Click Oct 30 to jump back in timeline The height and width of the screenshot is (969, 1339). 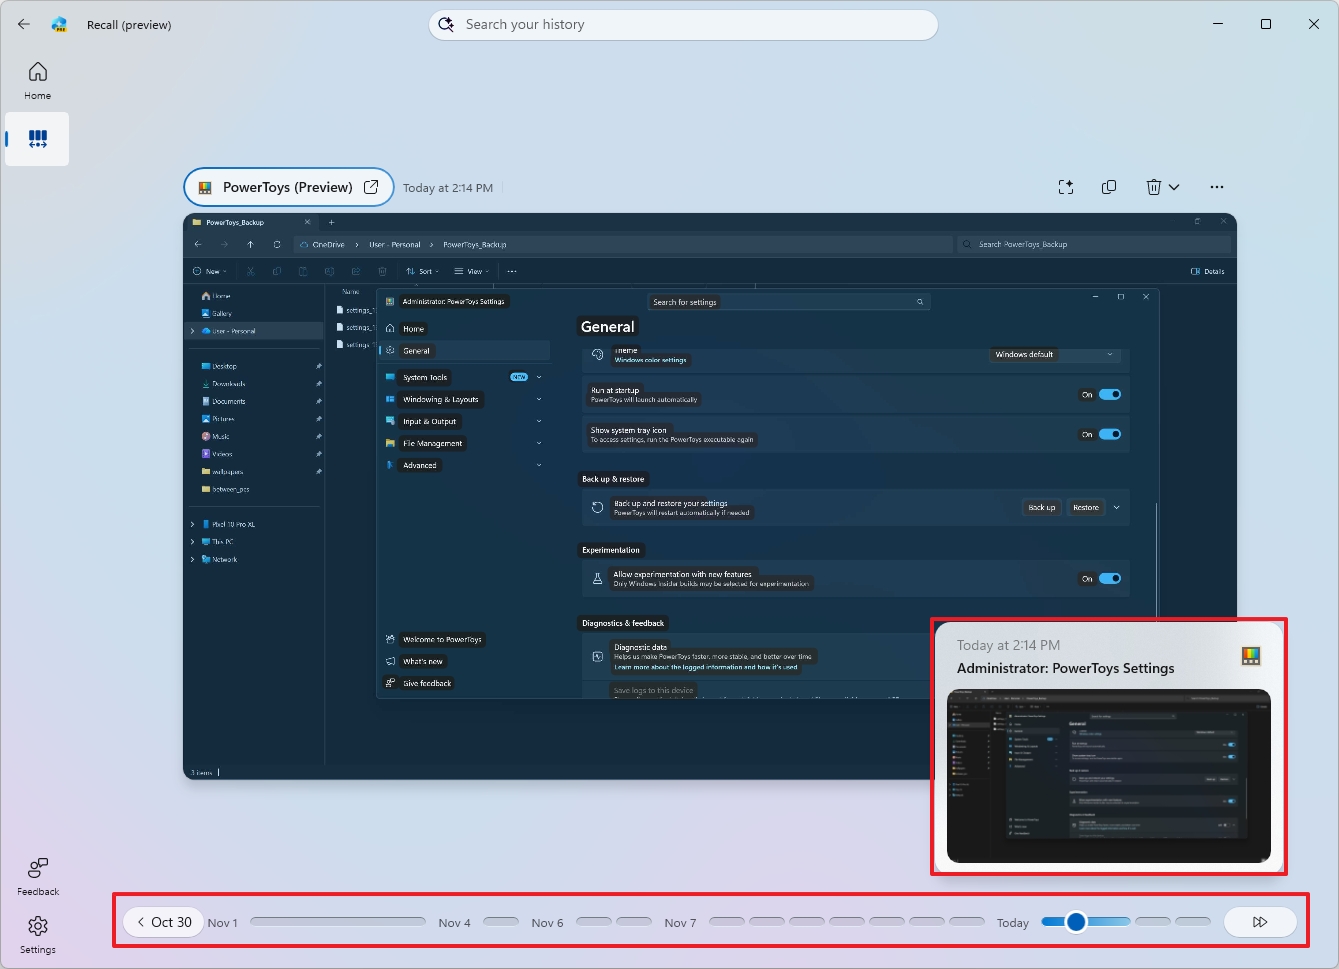coord(163,921)
